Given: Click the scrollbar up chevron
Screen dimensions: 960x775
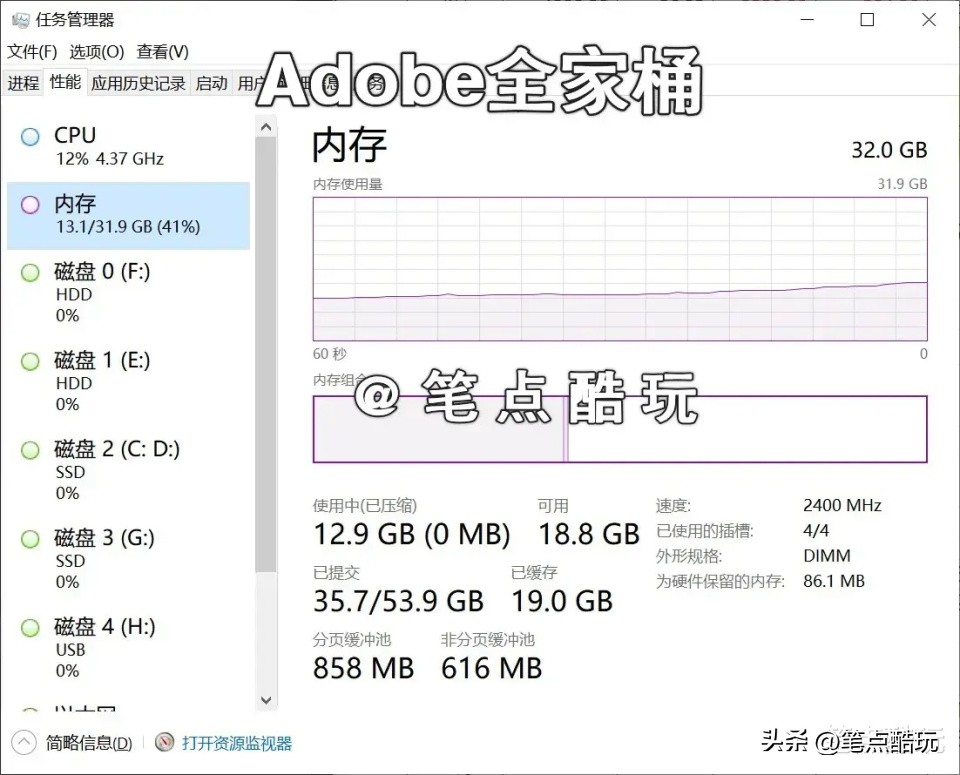Looking at the screenshot, I should (x=266, y=125).
